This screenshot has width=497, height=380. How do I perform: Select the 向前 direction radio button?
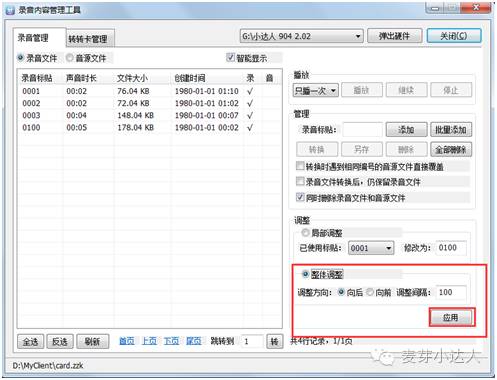click(370, 292)
